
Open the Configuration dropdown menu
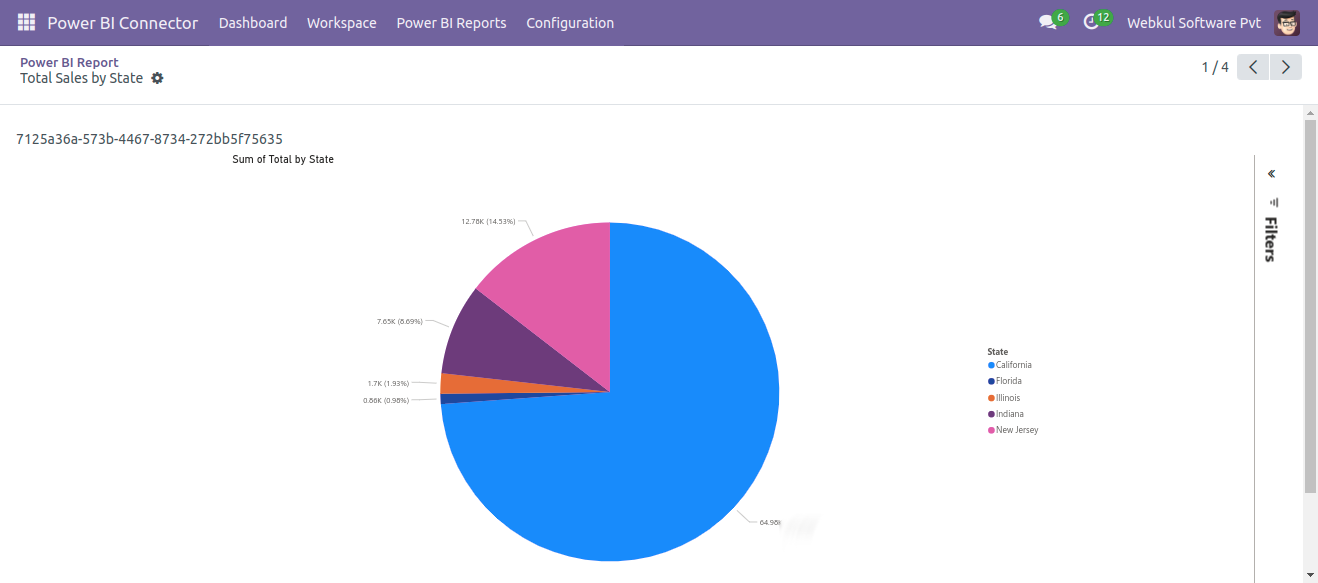point(570,22)
